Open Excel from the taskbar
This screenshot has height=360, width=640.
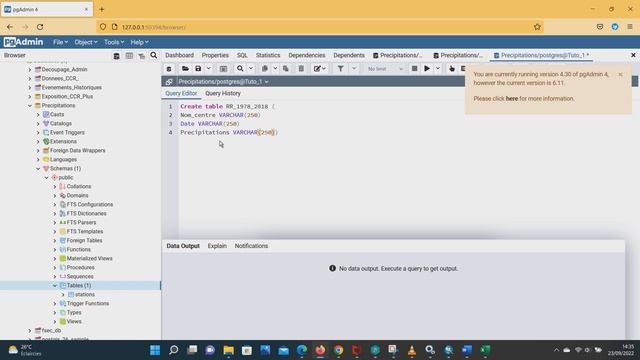pos(485,350)
